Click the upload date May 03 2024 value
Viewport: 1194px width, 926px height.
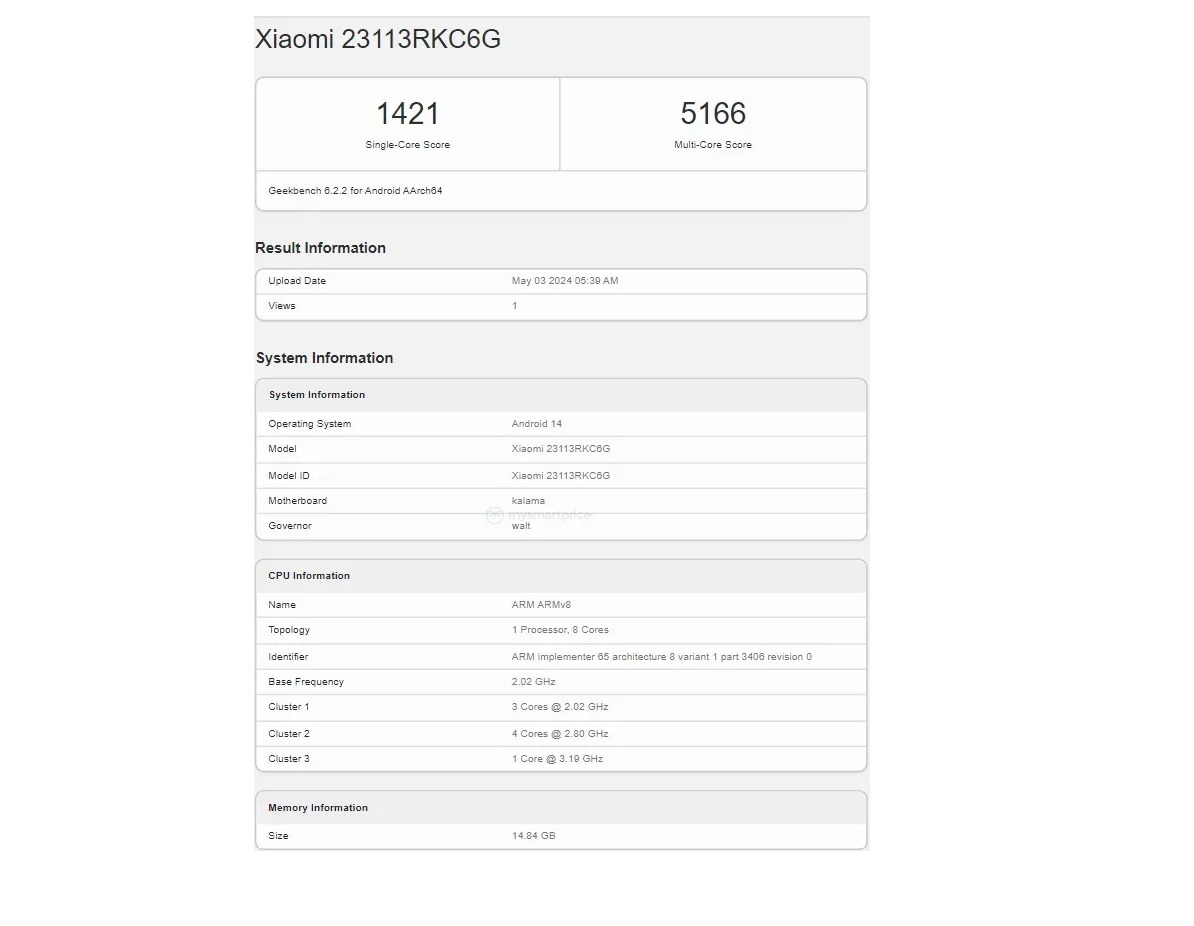(565, 281)
